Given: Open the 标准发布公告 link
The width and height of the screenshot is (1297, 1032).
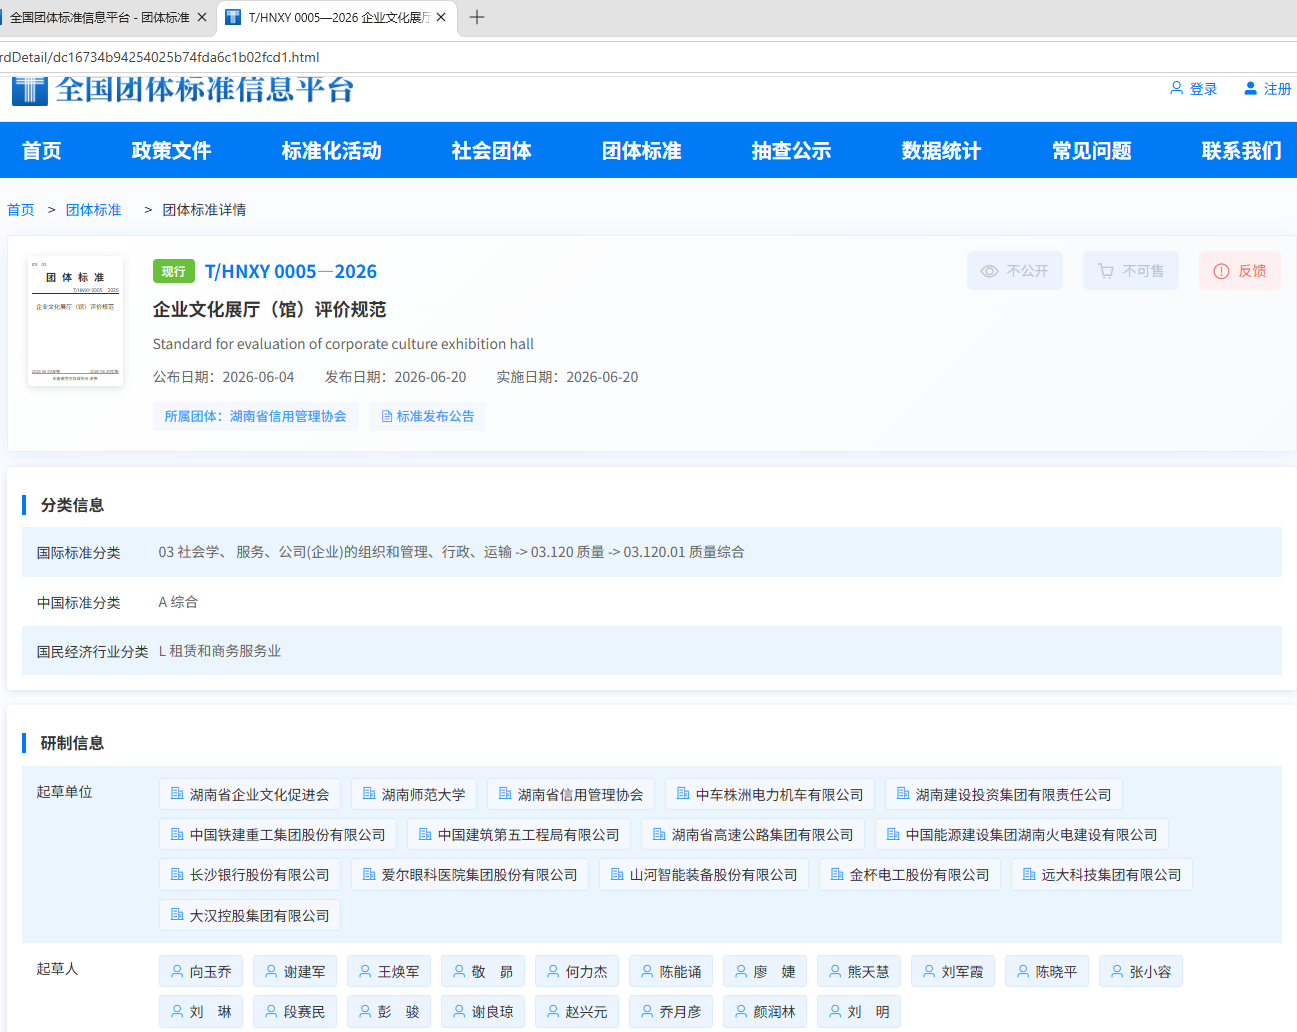Looking at the screenshot, I should pyautogui.click(x=427, y=416).
